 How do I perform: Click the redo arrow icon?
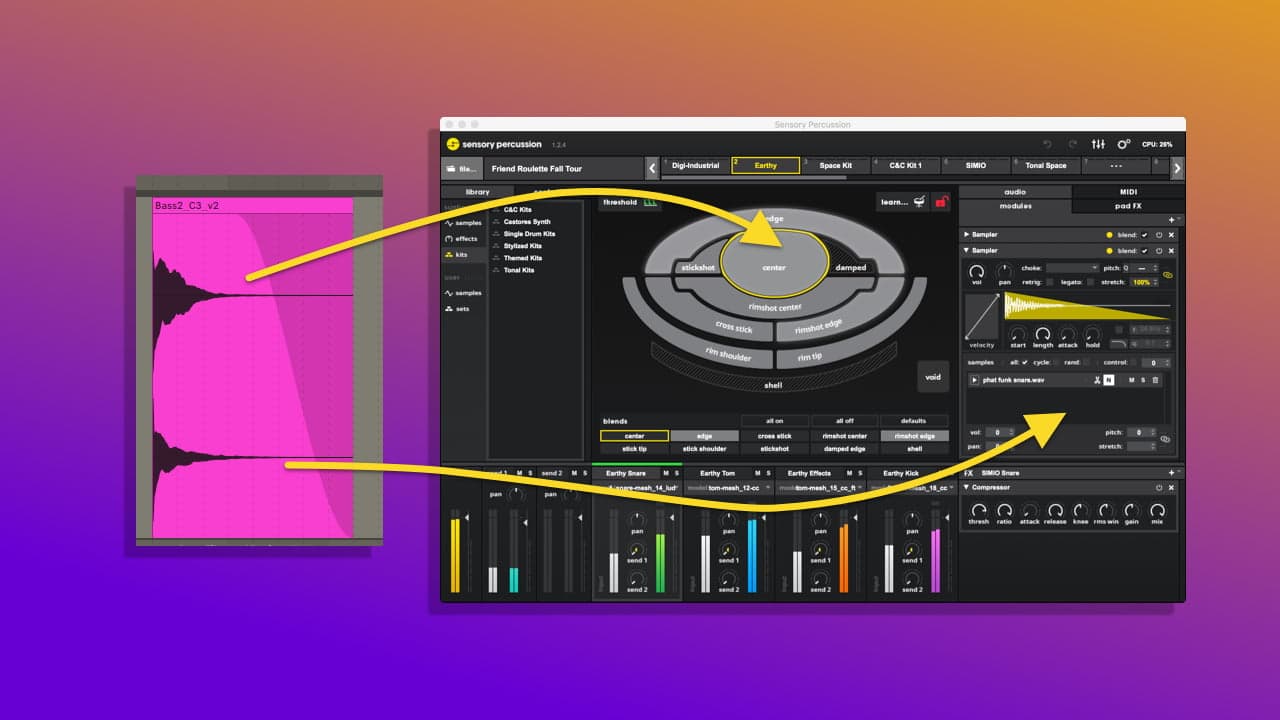(1072, 144)
